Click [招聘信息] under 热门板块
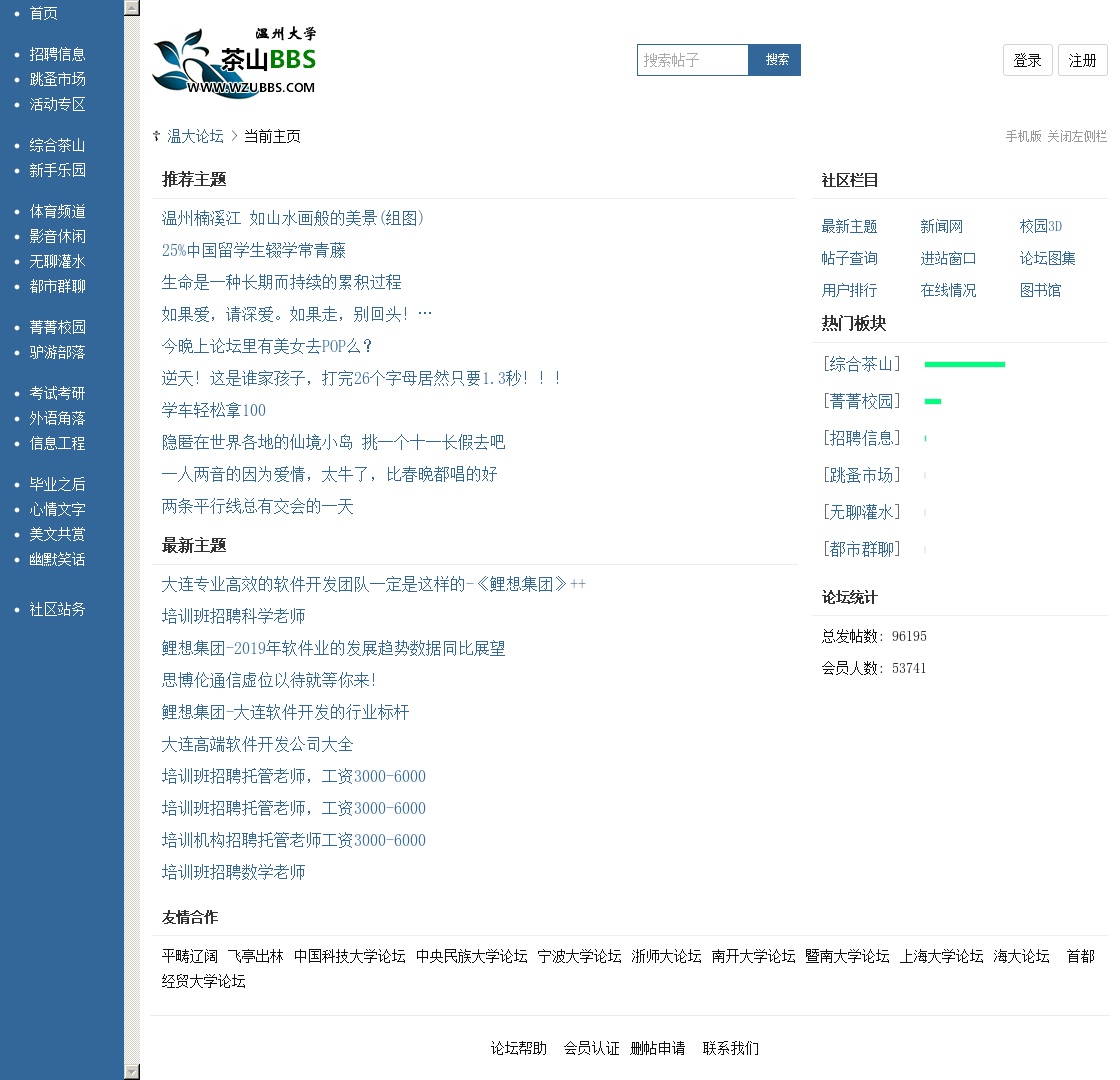The width and height of the screenshot is (1120, 1080). (x=861, y=438)
